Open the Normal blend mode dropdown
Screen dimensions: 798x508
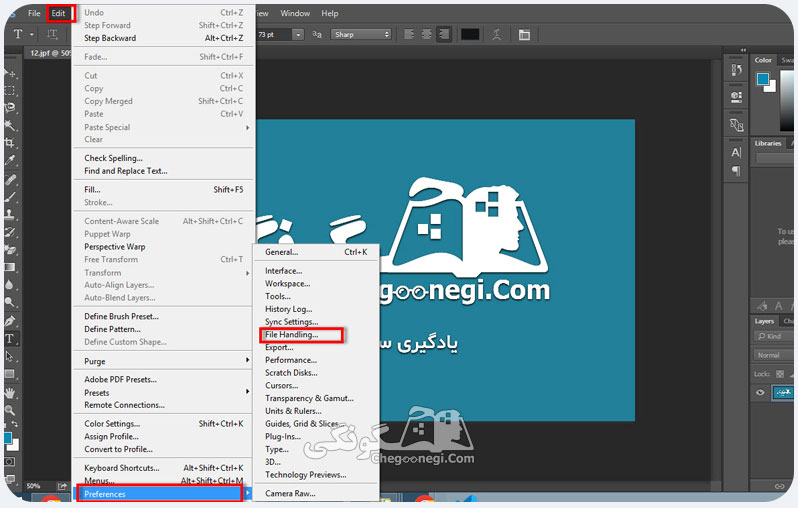pyautogui.click(x=773, y=355)
